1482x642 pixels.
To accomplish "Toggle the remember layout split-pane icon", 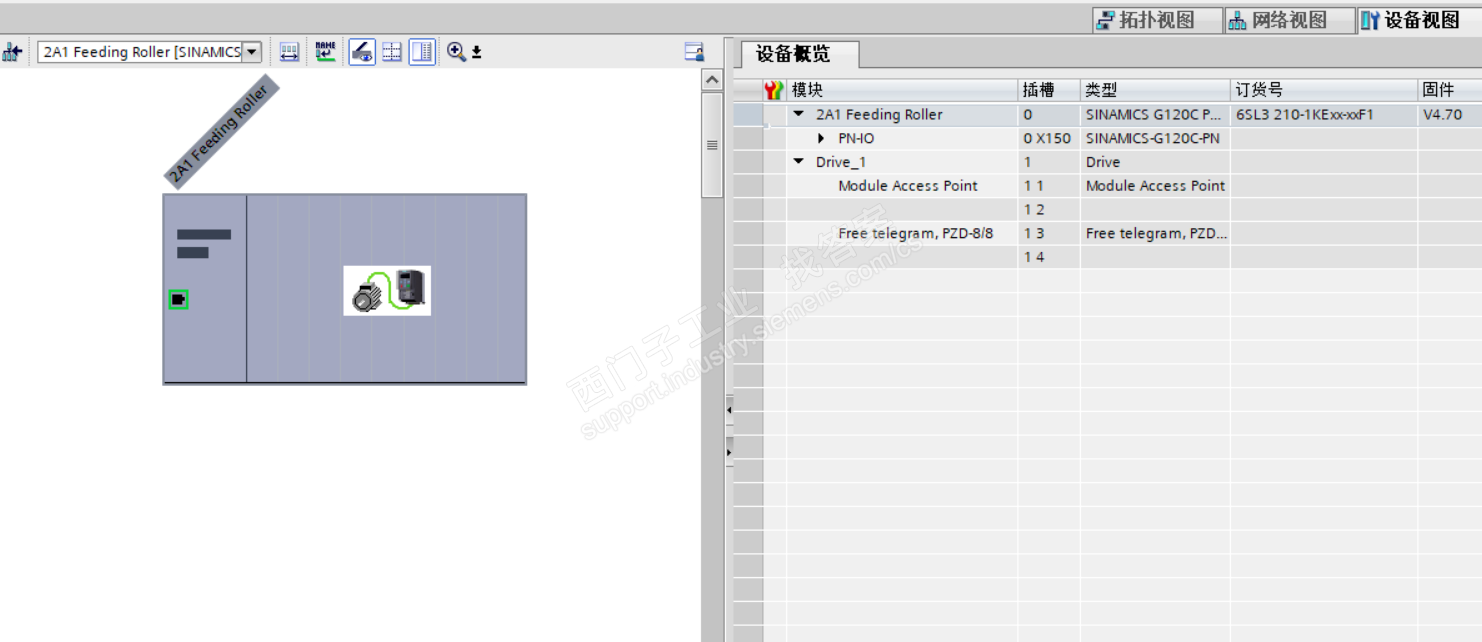I will [x=422, y=52].
